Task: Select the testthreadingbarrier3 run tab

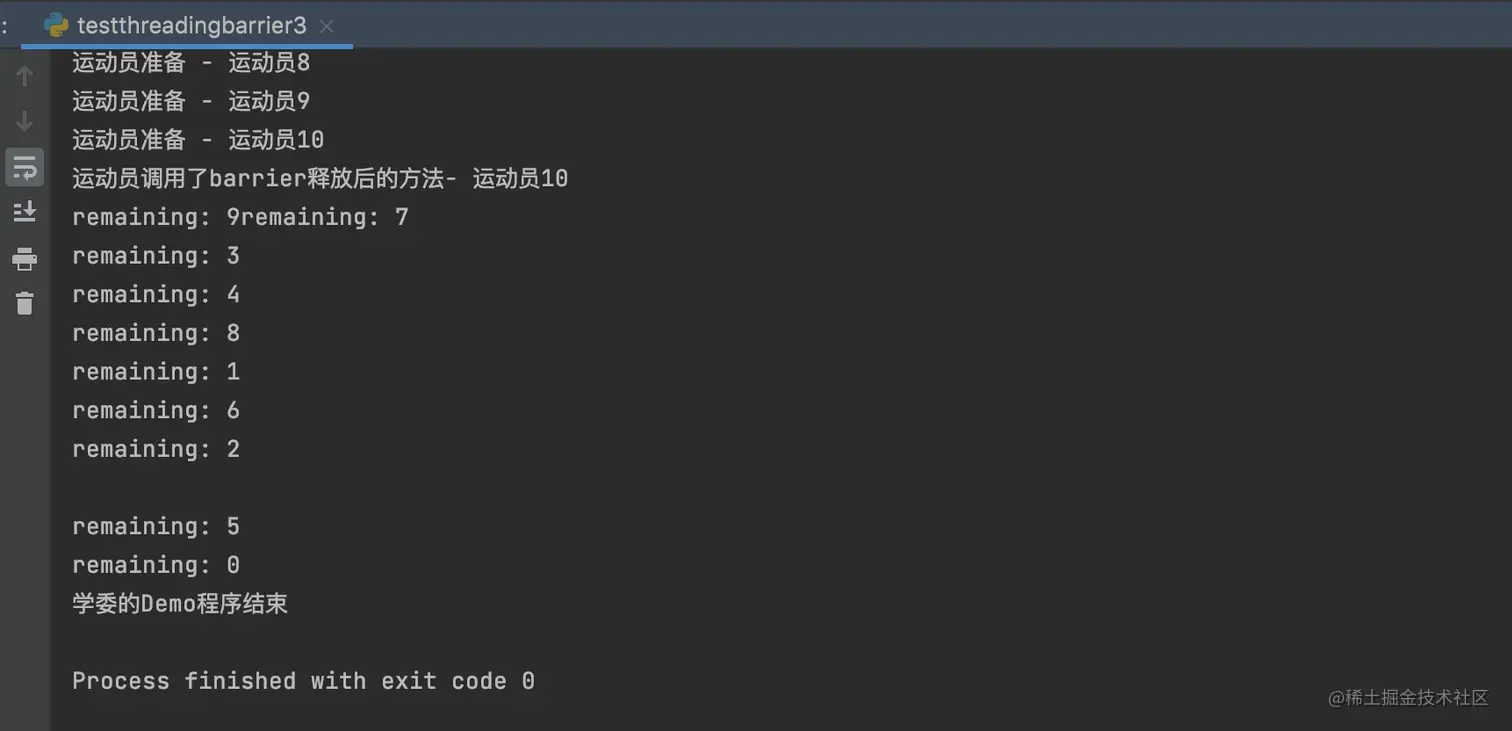Action: pyautogui.click(x=191, y=26)
